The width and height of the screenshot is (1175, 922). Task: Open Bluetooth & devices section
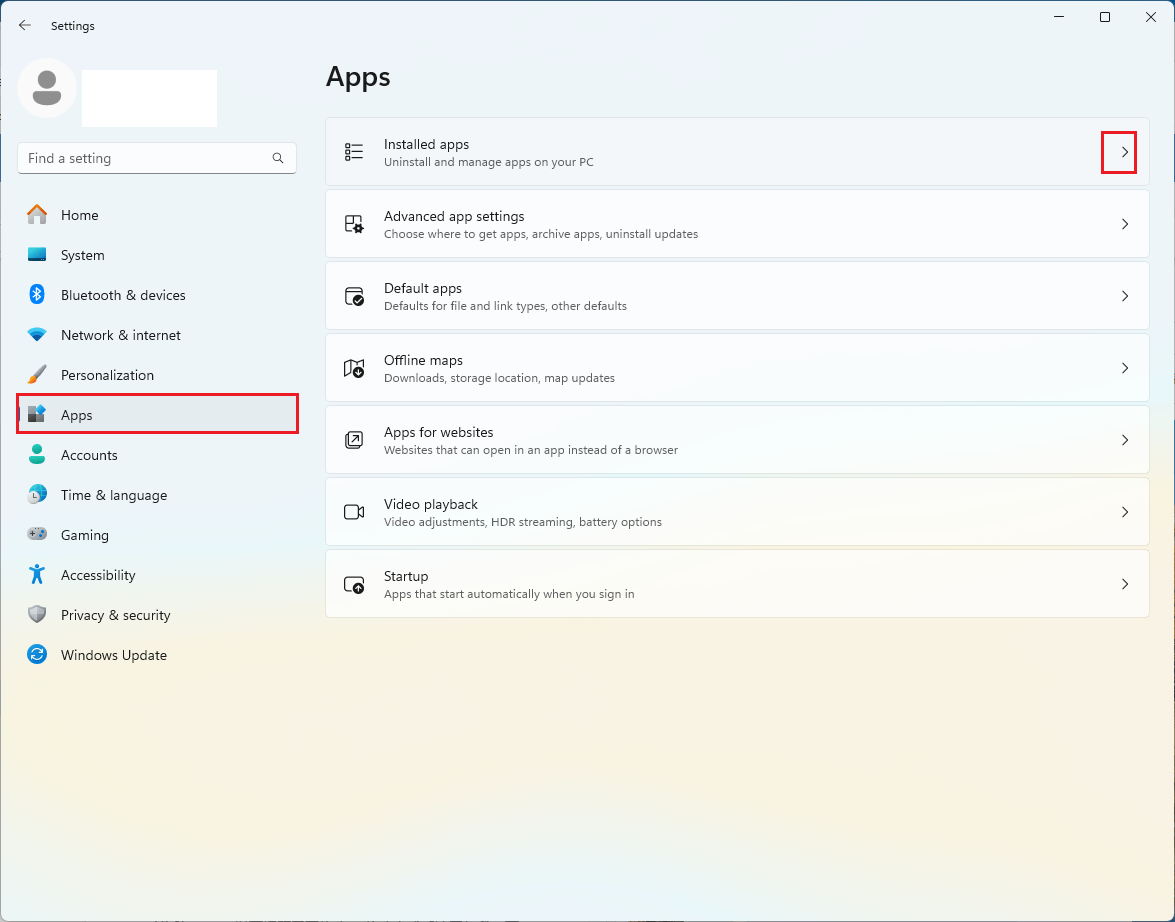pyautogui.click(x=157, y=295)
